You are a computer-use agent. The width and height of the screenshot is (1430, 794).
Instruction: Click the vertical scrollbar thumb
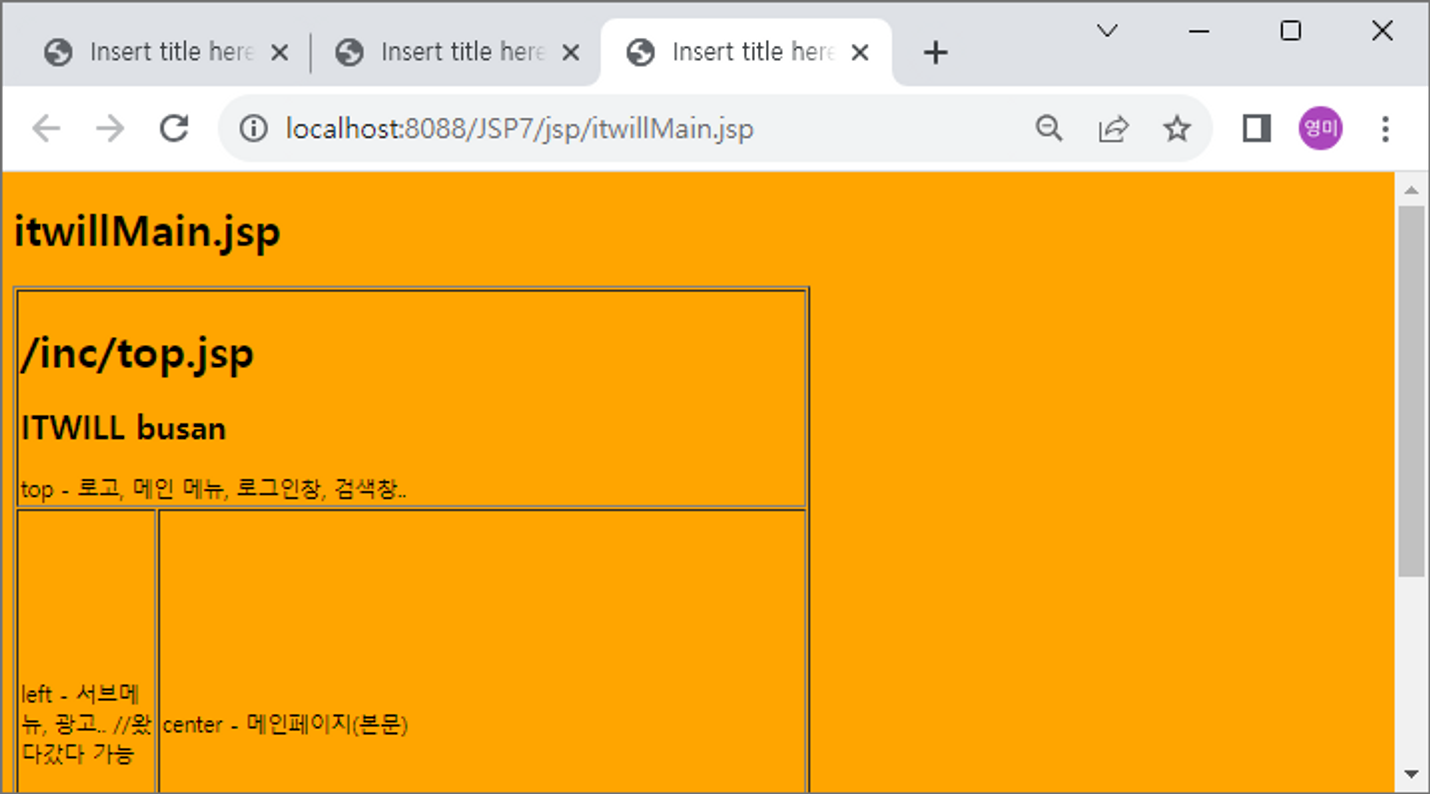(x=1411, y=391)
